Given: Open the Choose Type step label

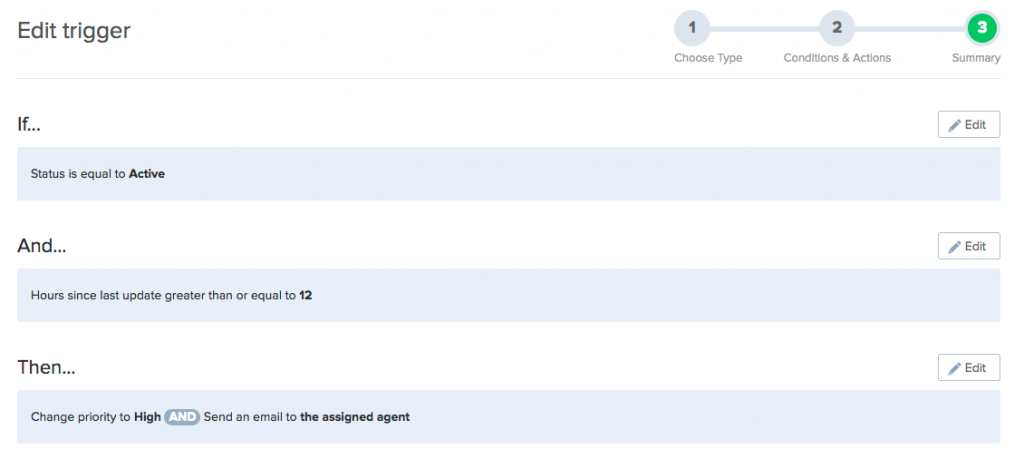Looking at the screenshot, I should 708,58.
